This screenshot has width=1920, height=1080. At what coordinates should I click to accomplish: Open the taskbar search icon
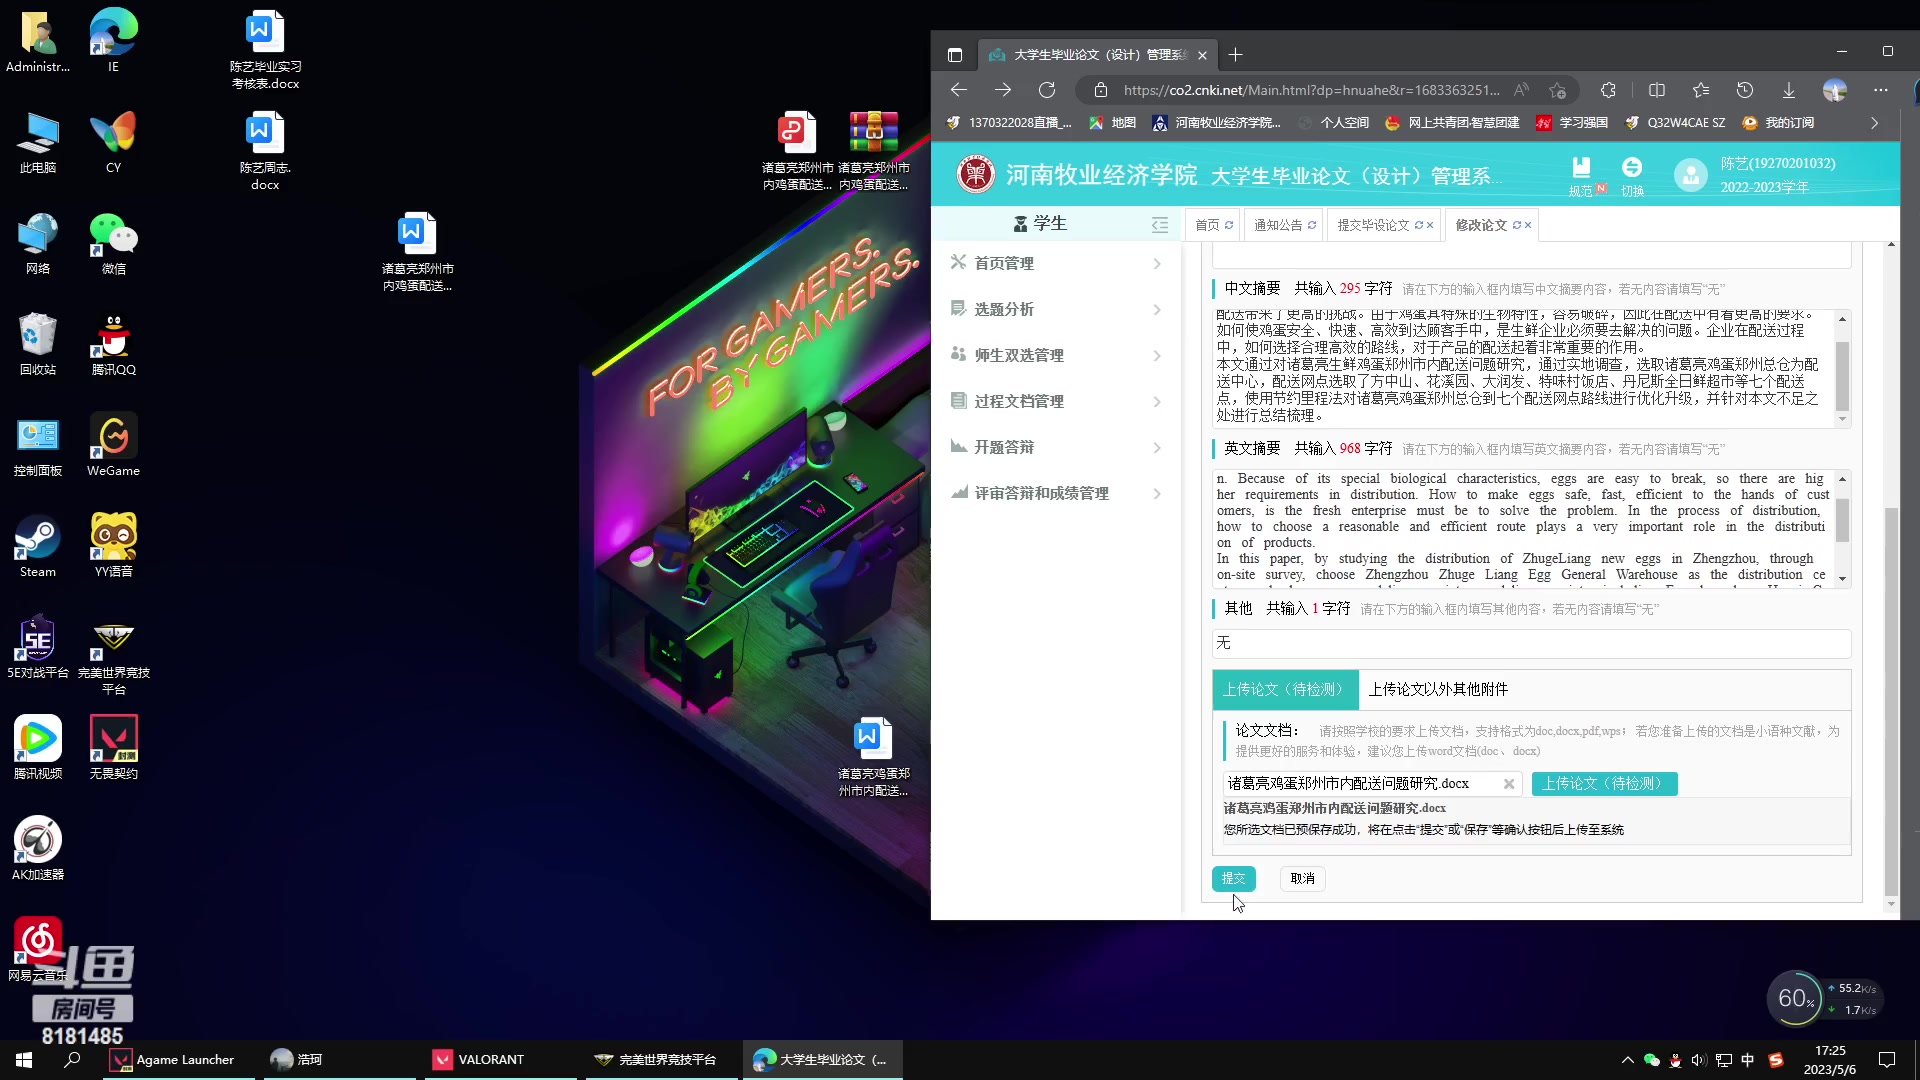point(72,1059)
